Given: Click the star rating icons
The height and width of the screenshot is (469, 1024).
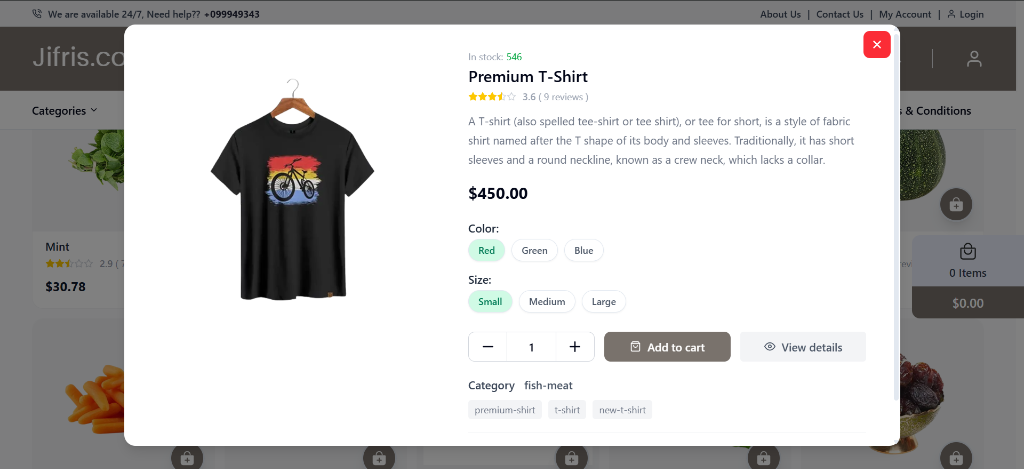Looking at the screenshot, I should pyautogui.click(x=492, y=97).
